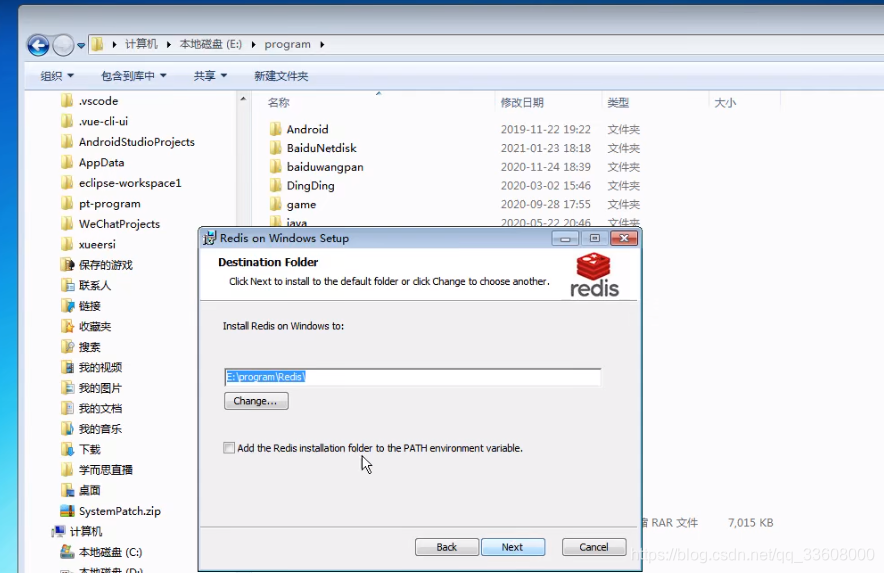The height and width of the screenshot is (573, 884).
Task: Click the Back button in Redis setup
Action: [447, 547]
